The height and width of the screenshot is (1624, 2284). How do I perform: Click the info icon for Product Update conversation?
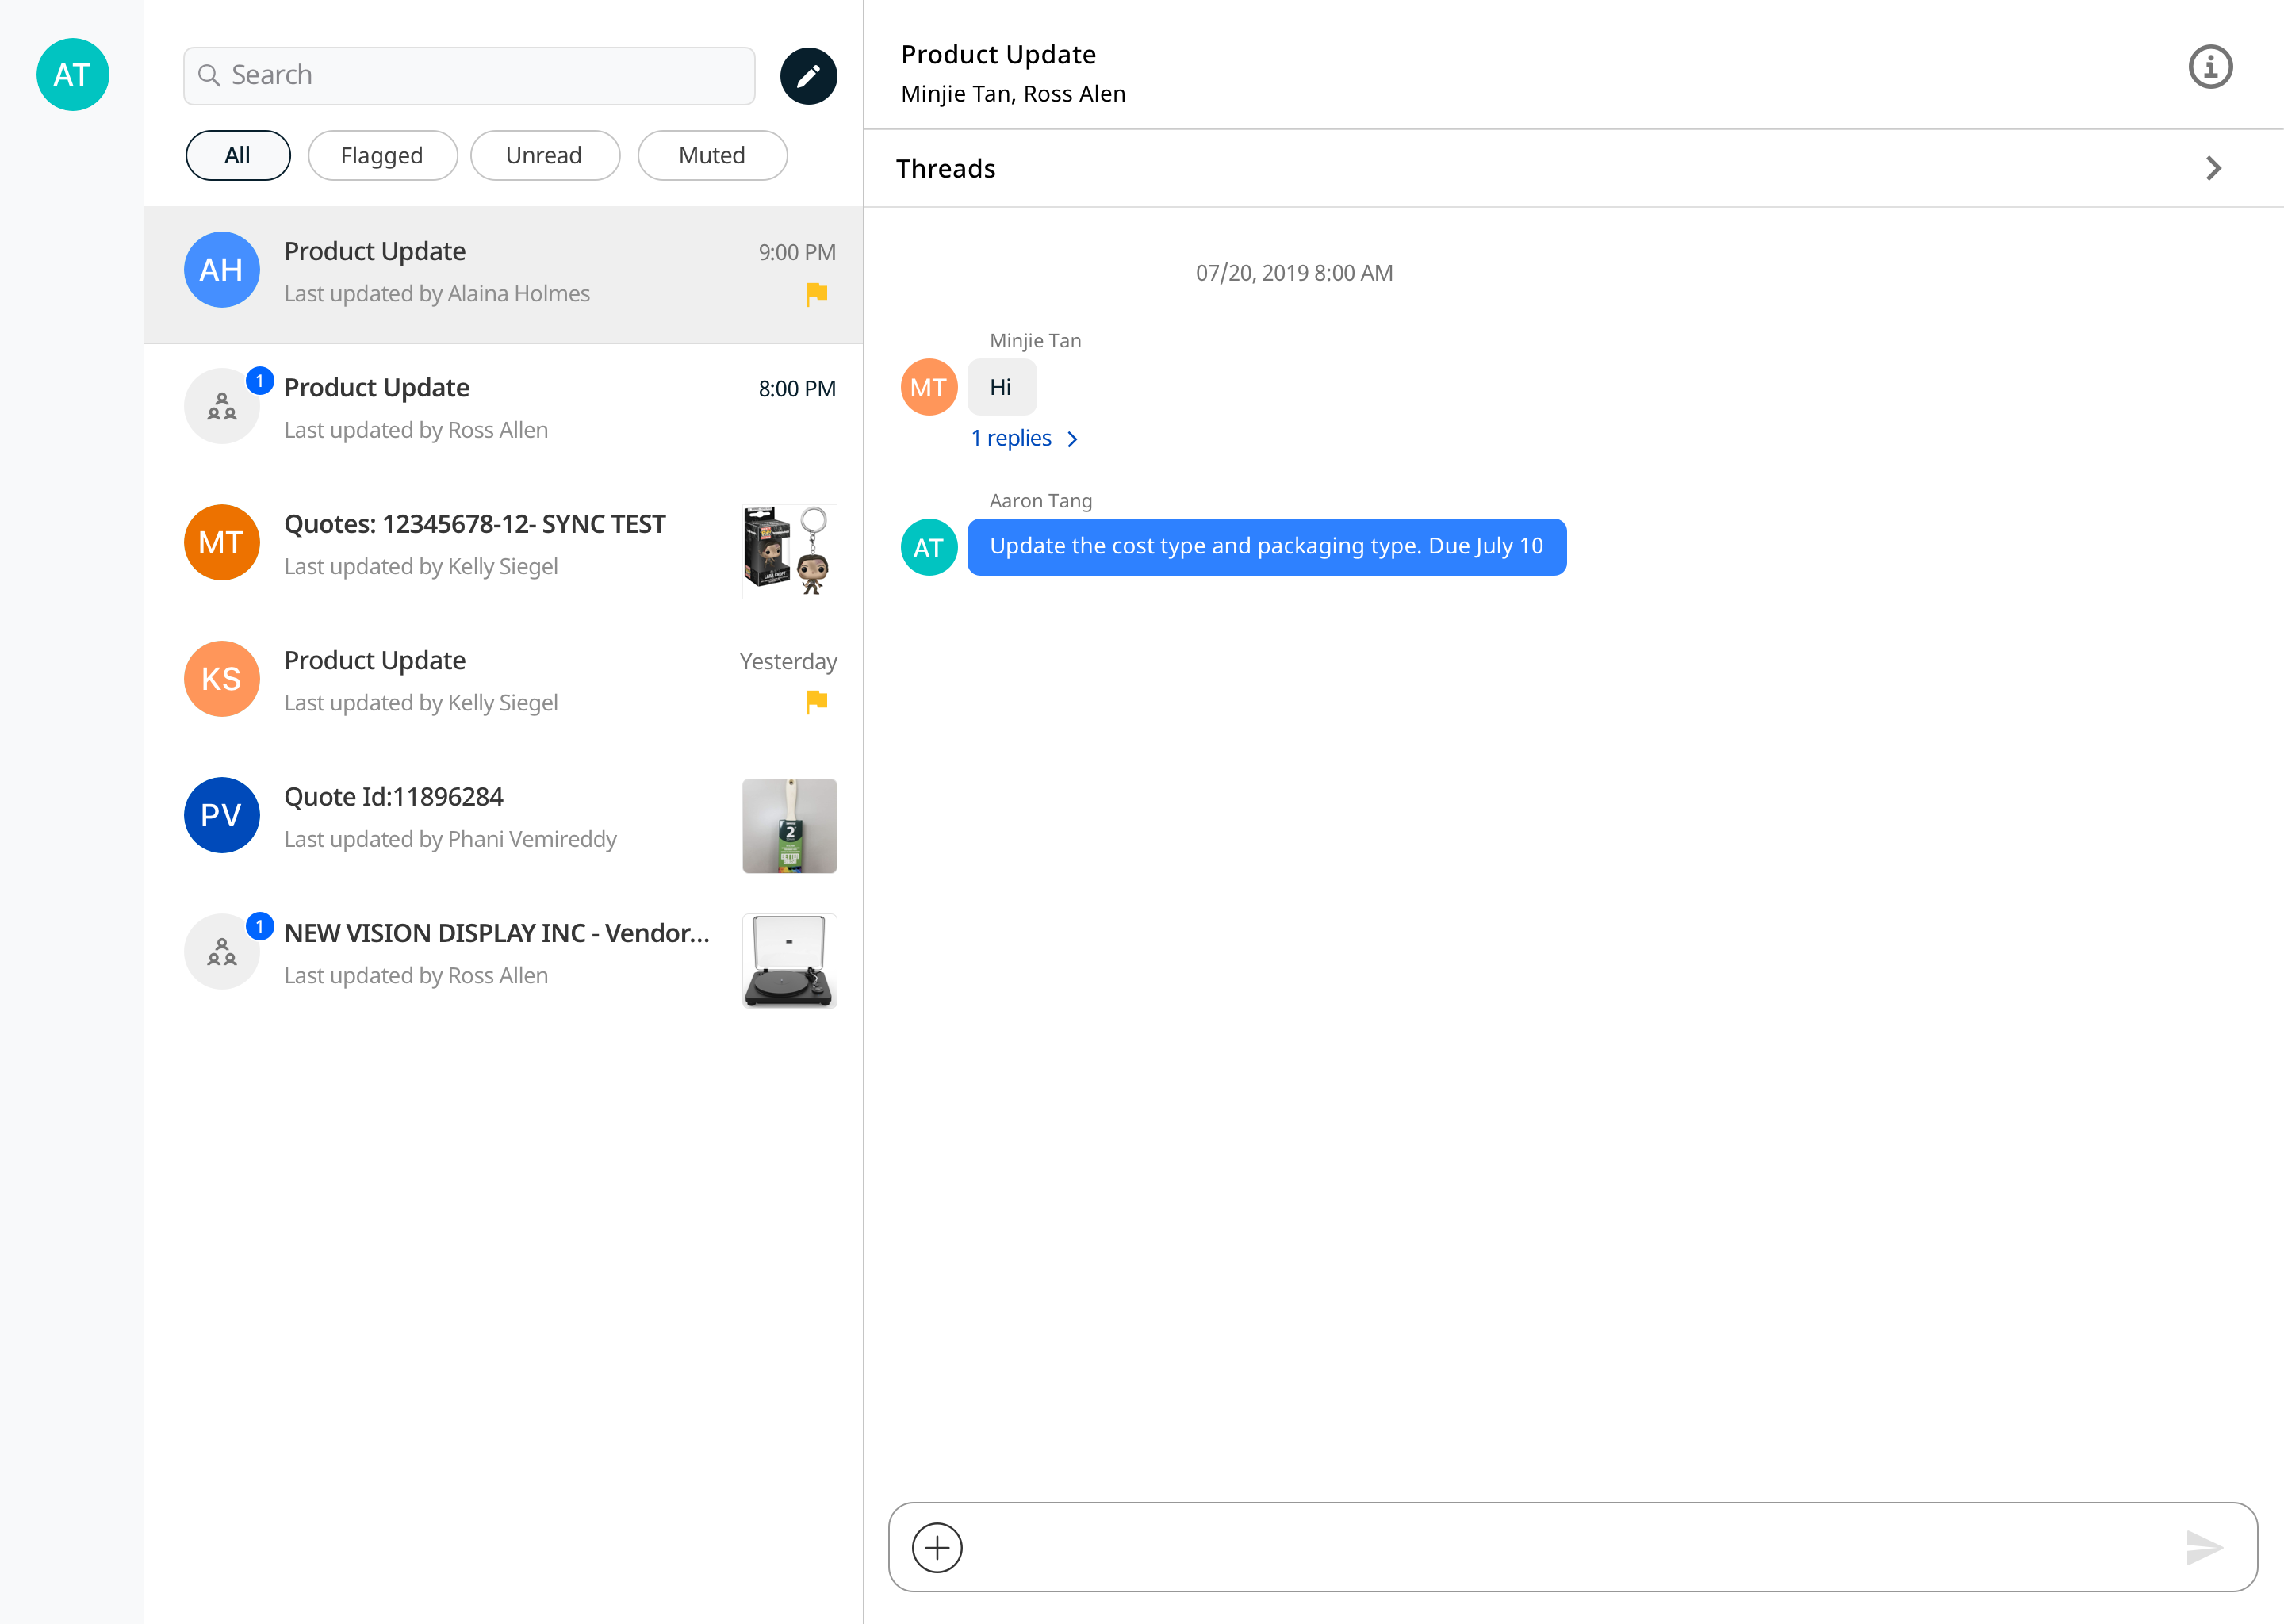tap(2211, 66)
